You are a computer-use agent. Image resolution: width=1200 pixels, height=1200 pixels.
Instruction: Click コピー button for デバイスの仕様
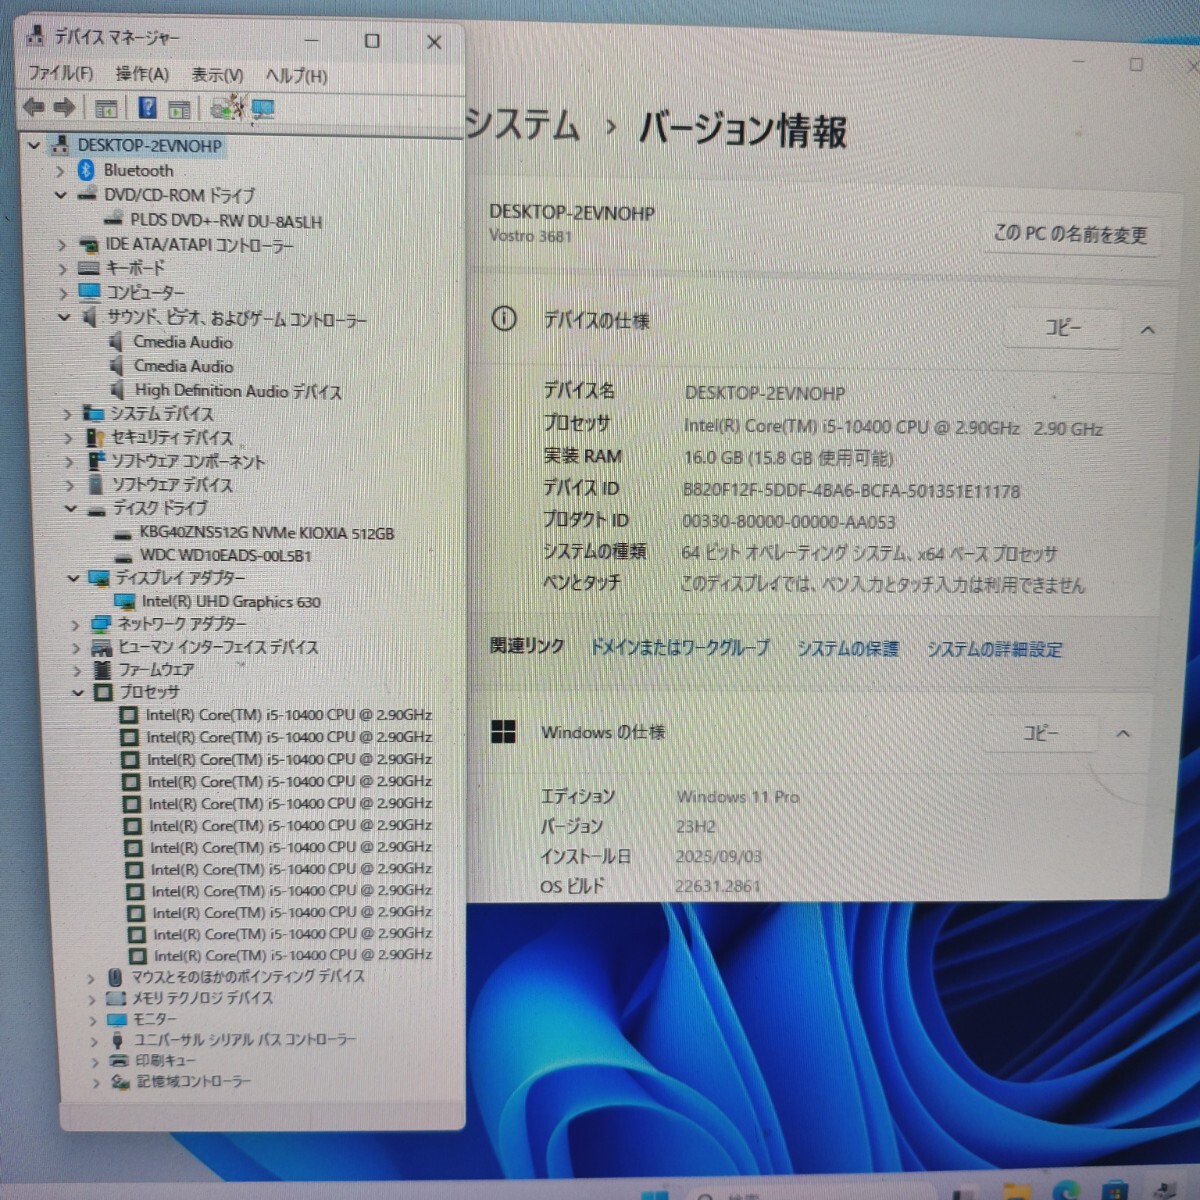[1063, 328]
